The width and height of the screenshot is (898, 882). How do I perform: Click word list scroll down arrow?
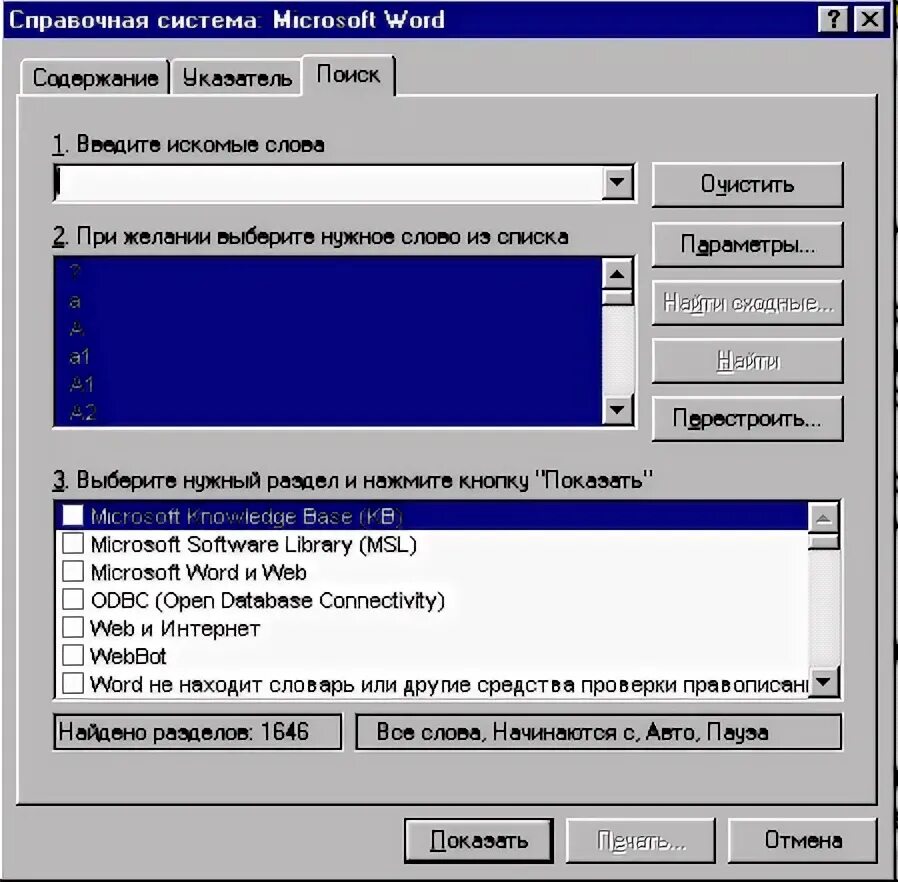pos(617,409)
